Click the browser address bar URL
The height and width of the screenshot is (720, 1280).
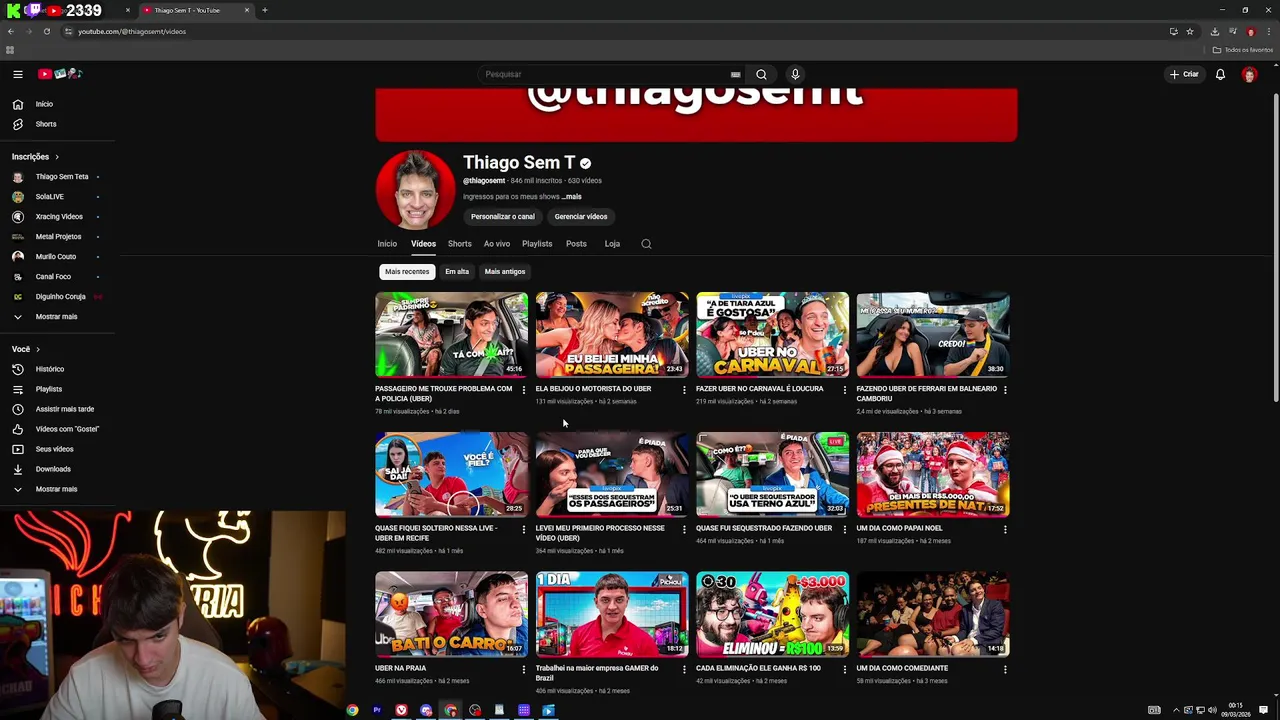(x=132, y=31)
